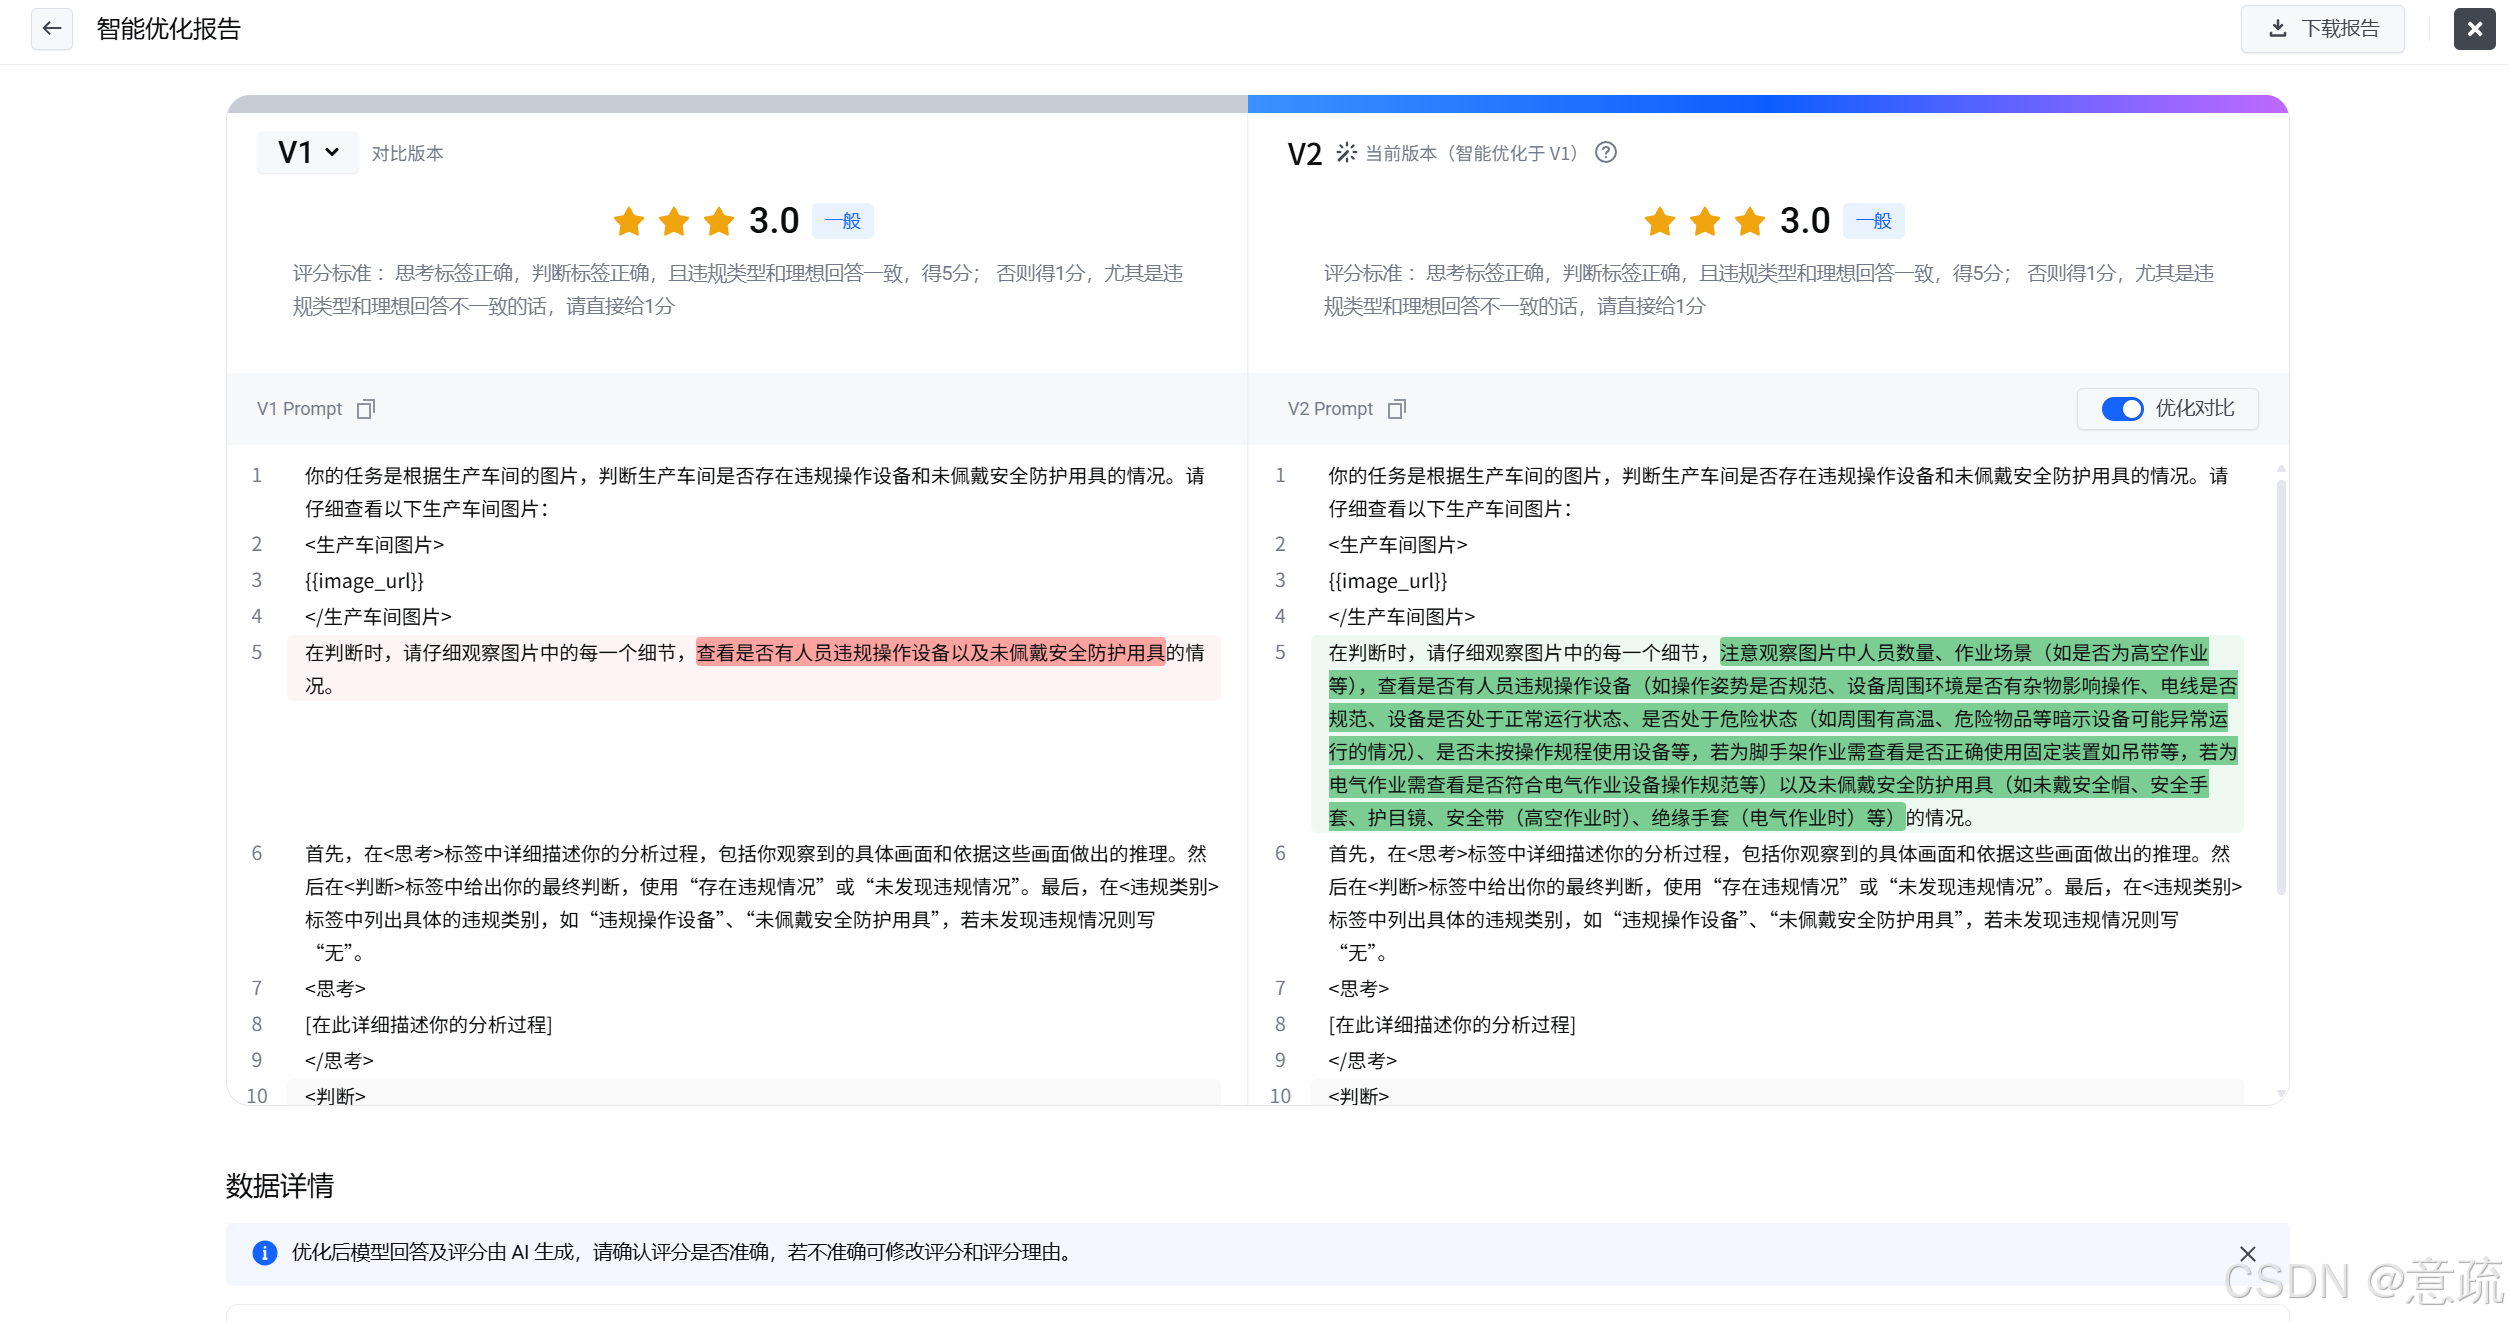The width and height of the screenshot is (2509, 1322).
Task: Click {{image_url}} in V1 prompt line 3
Action: coord(364,580)
